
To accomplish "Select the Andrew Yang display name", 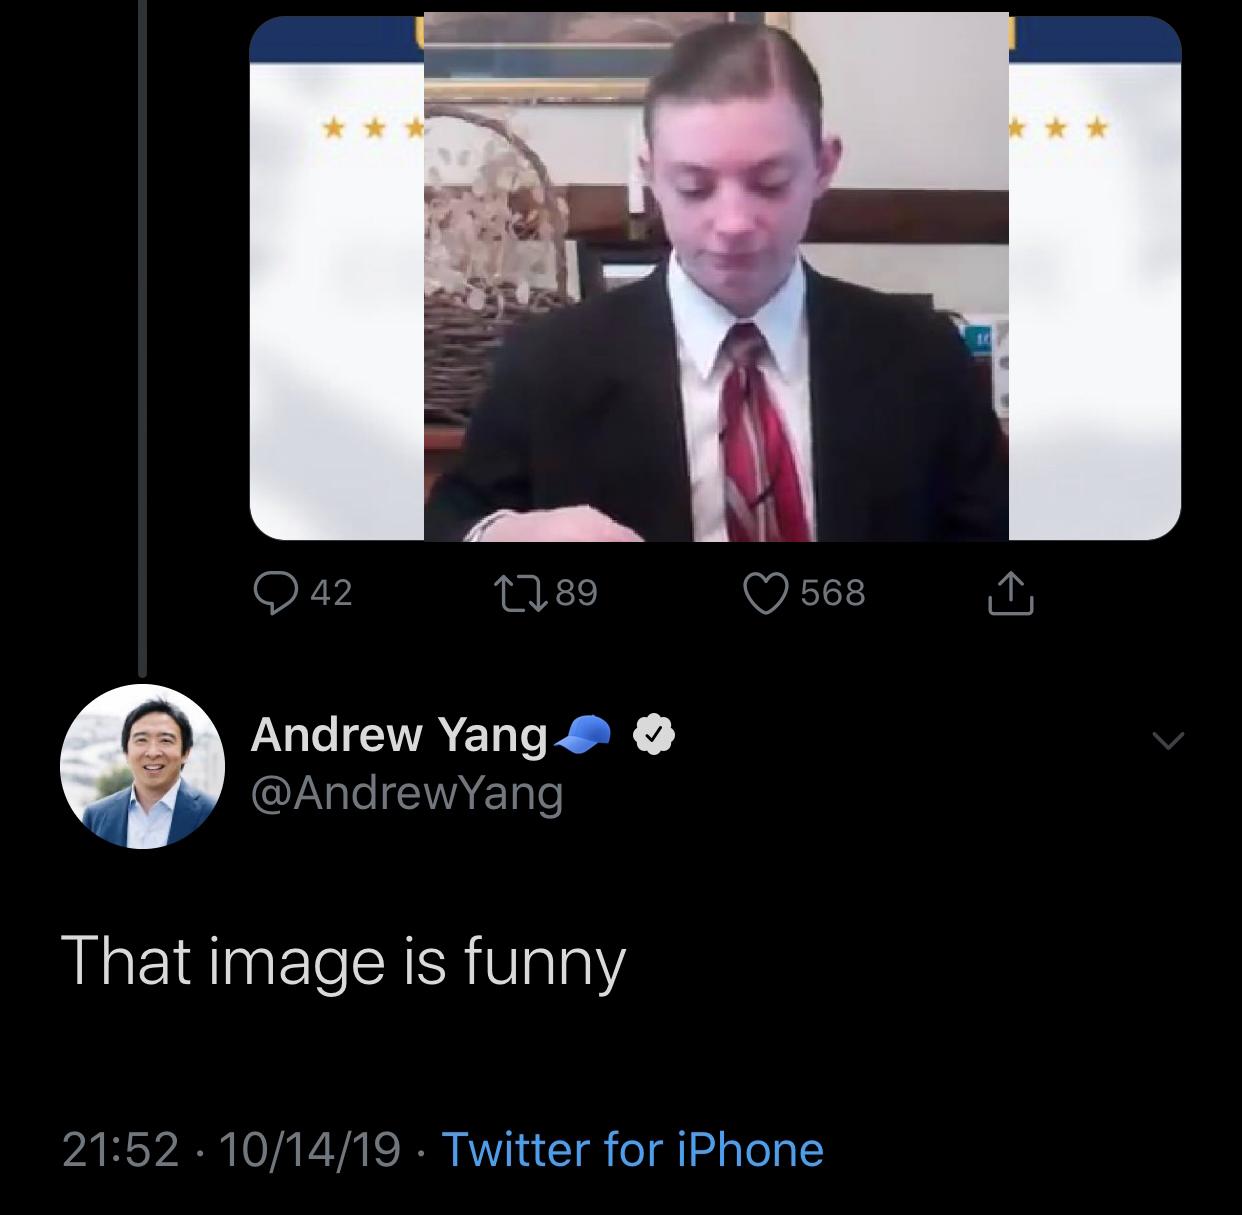I will pos(398,735).
